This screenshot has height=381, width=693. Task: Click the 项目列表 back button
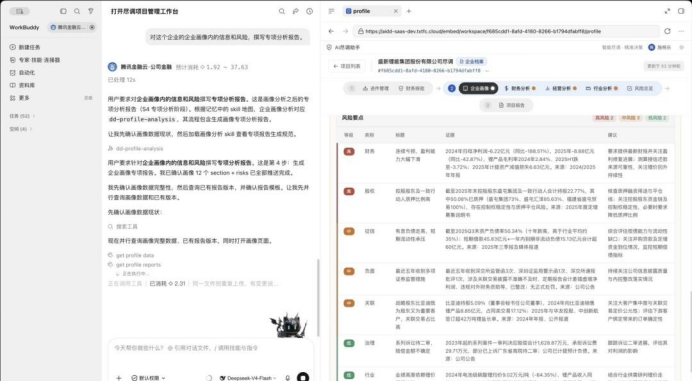pos(347,66)
